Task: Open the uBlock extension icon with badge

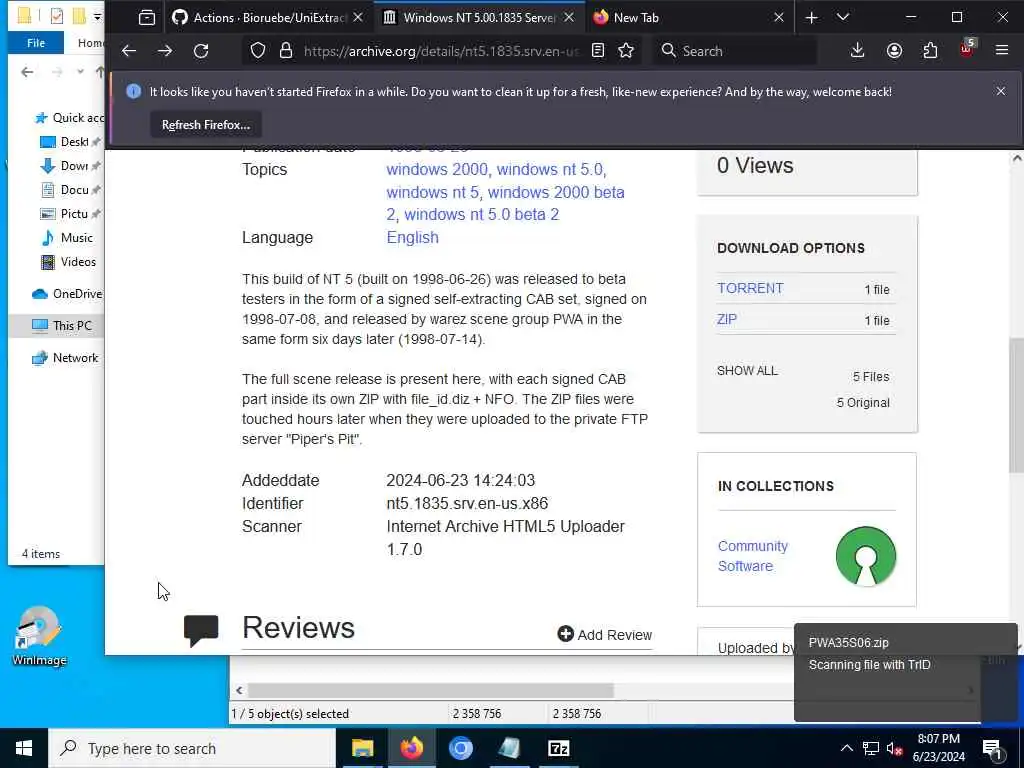Action: pyautogui.click(x=967, y=49)
